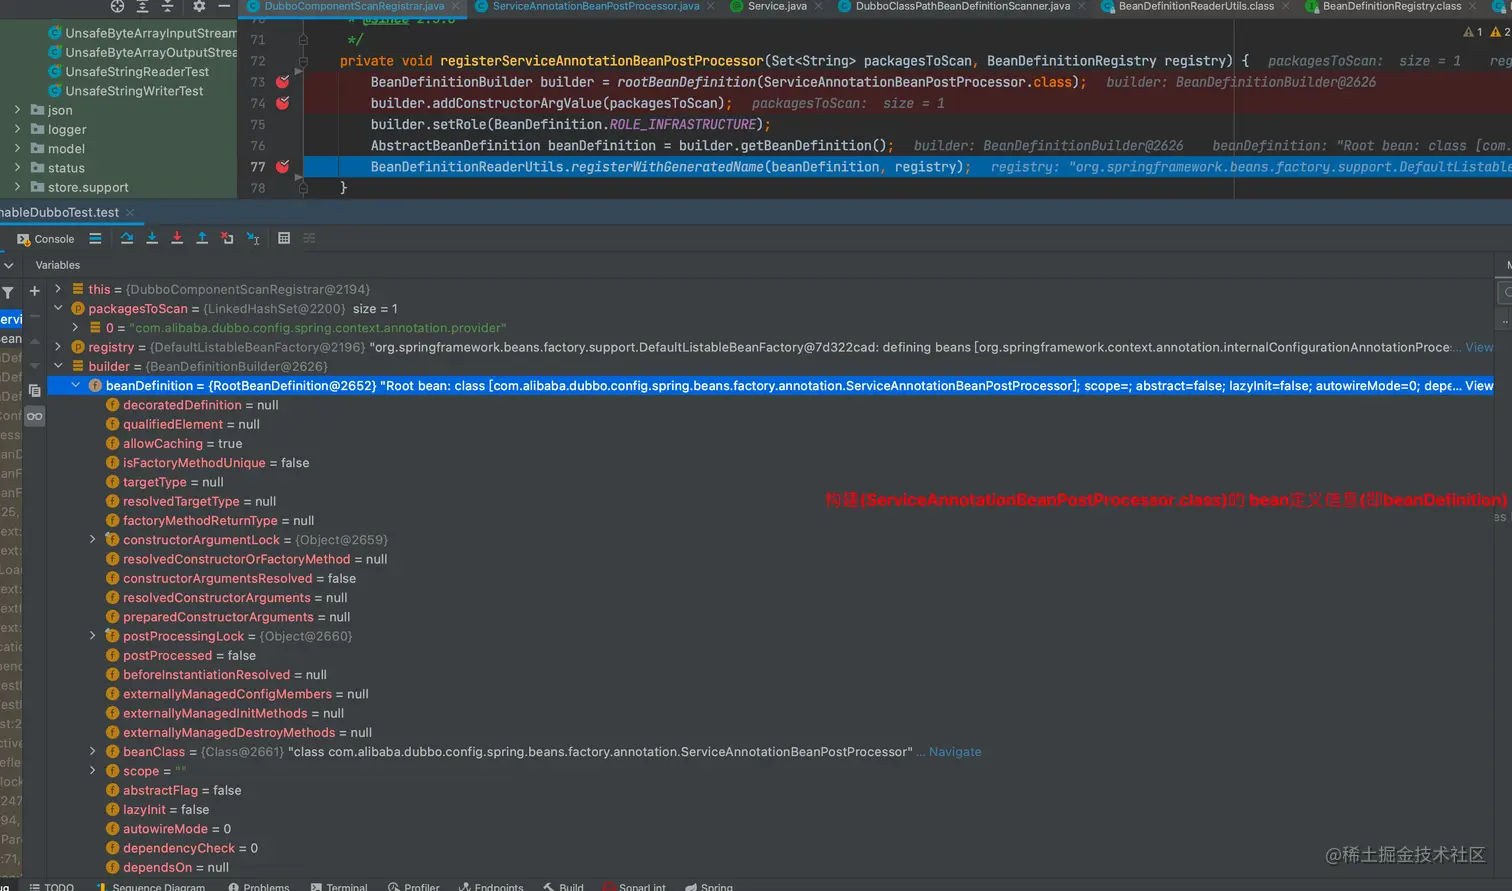Close the EnableDubboTest.test debug tab
1512x891 pixels.
130,212
